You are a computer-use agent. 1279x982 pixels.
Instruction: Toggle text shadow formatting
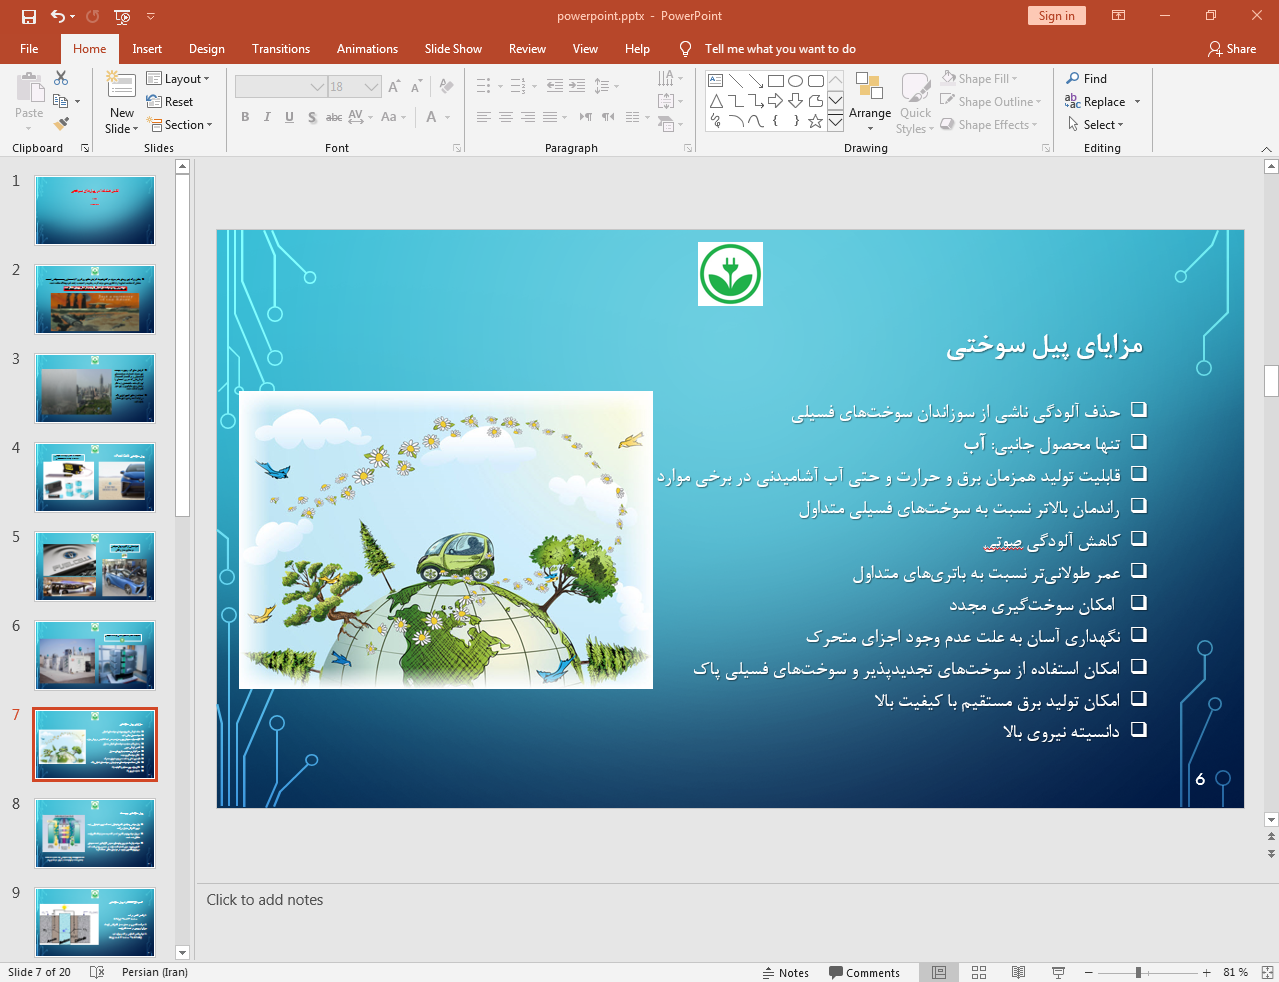pyautogui.click(x=312, y=117)
